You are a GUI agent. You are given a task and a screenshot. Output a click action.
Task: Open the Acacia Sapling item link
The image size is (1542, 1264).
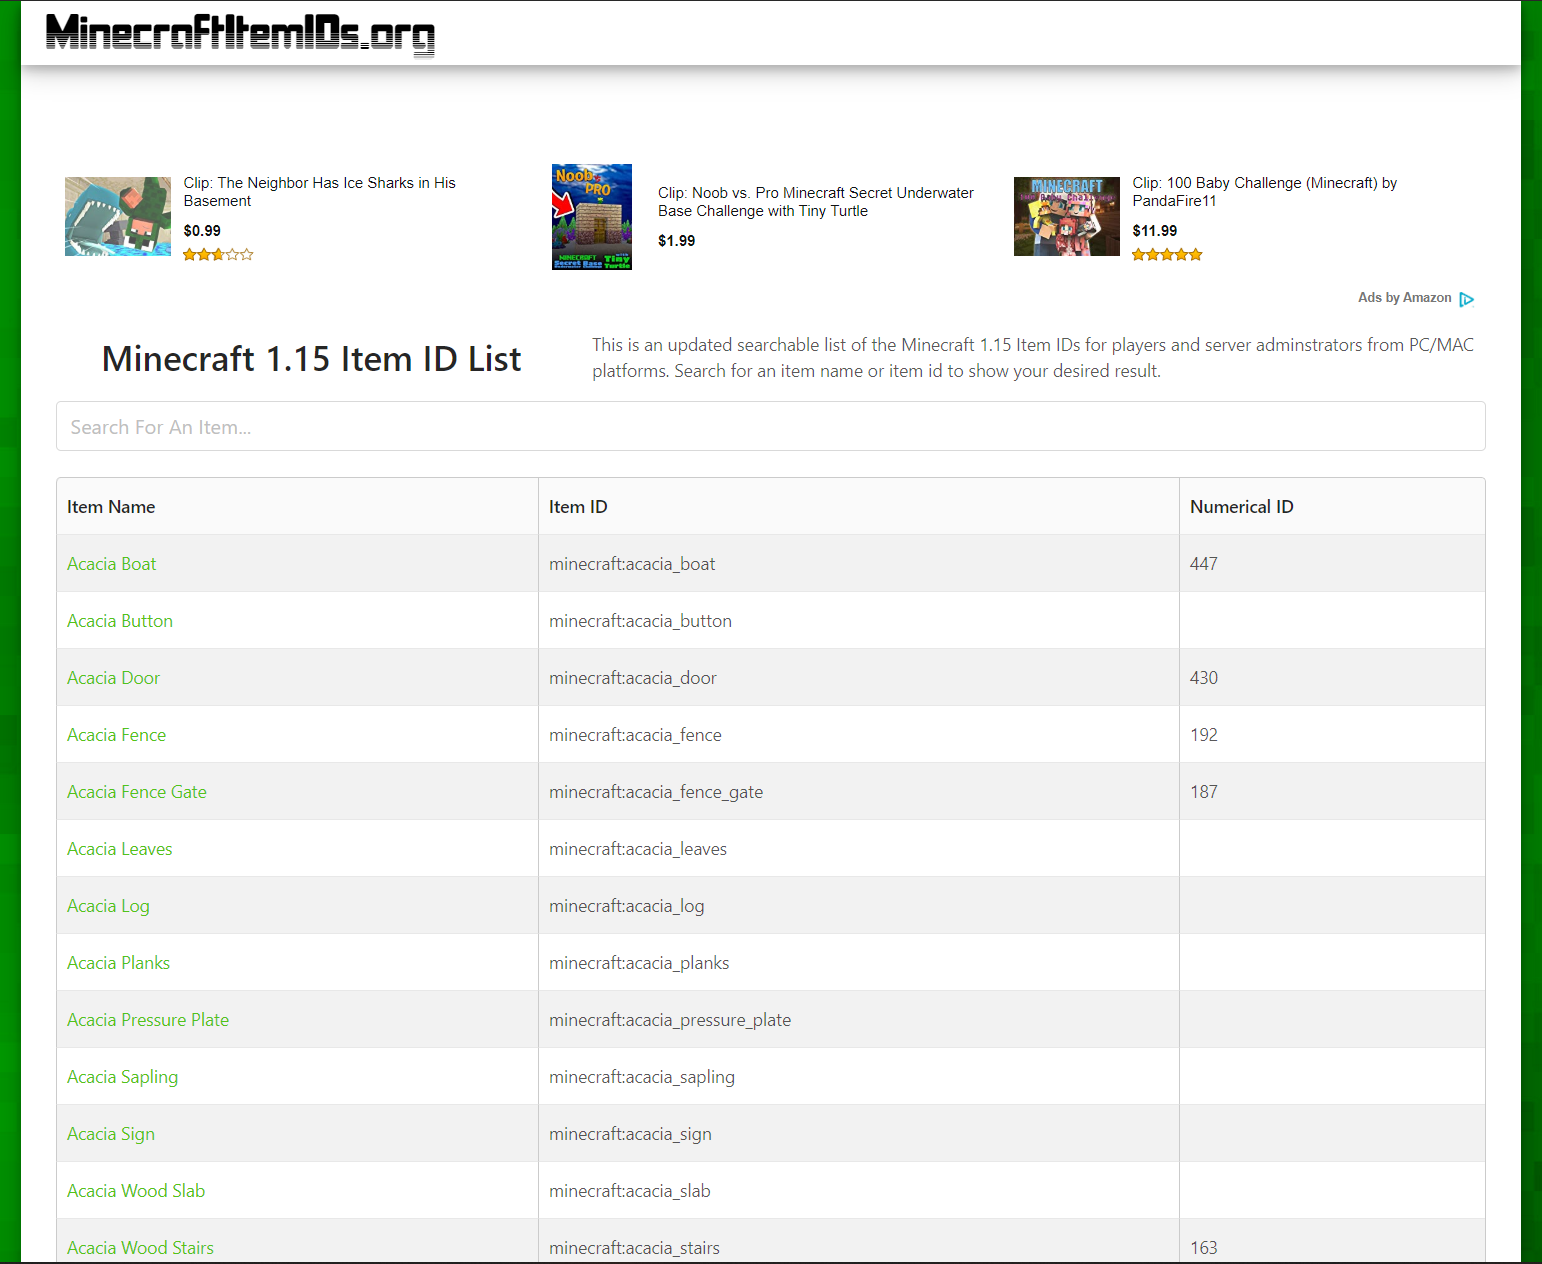click(122, 1077)
